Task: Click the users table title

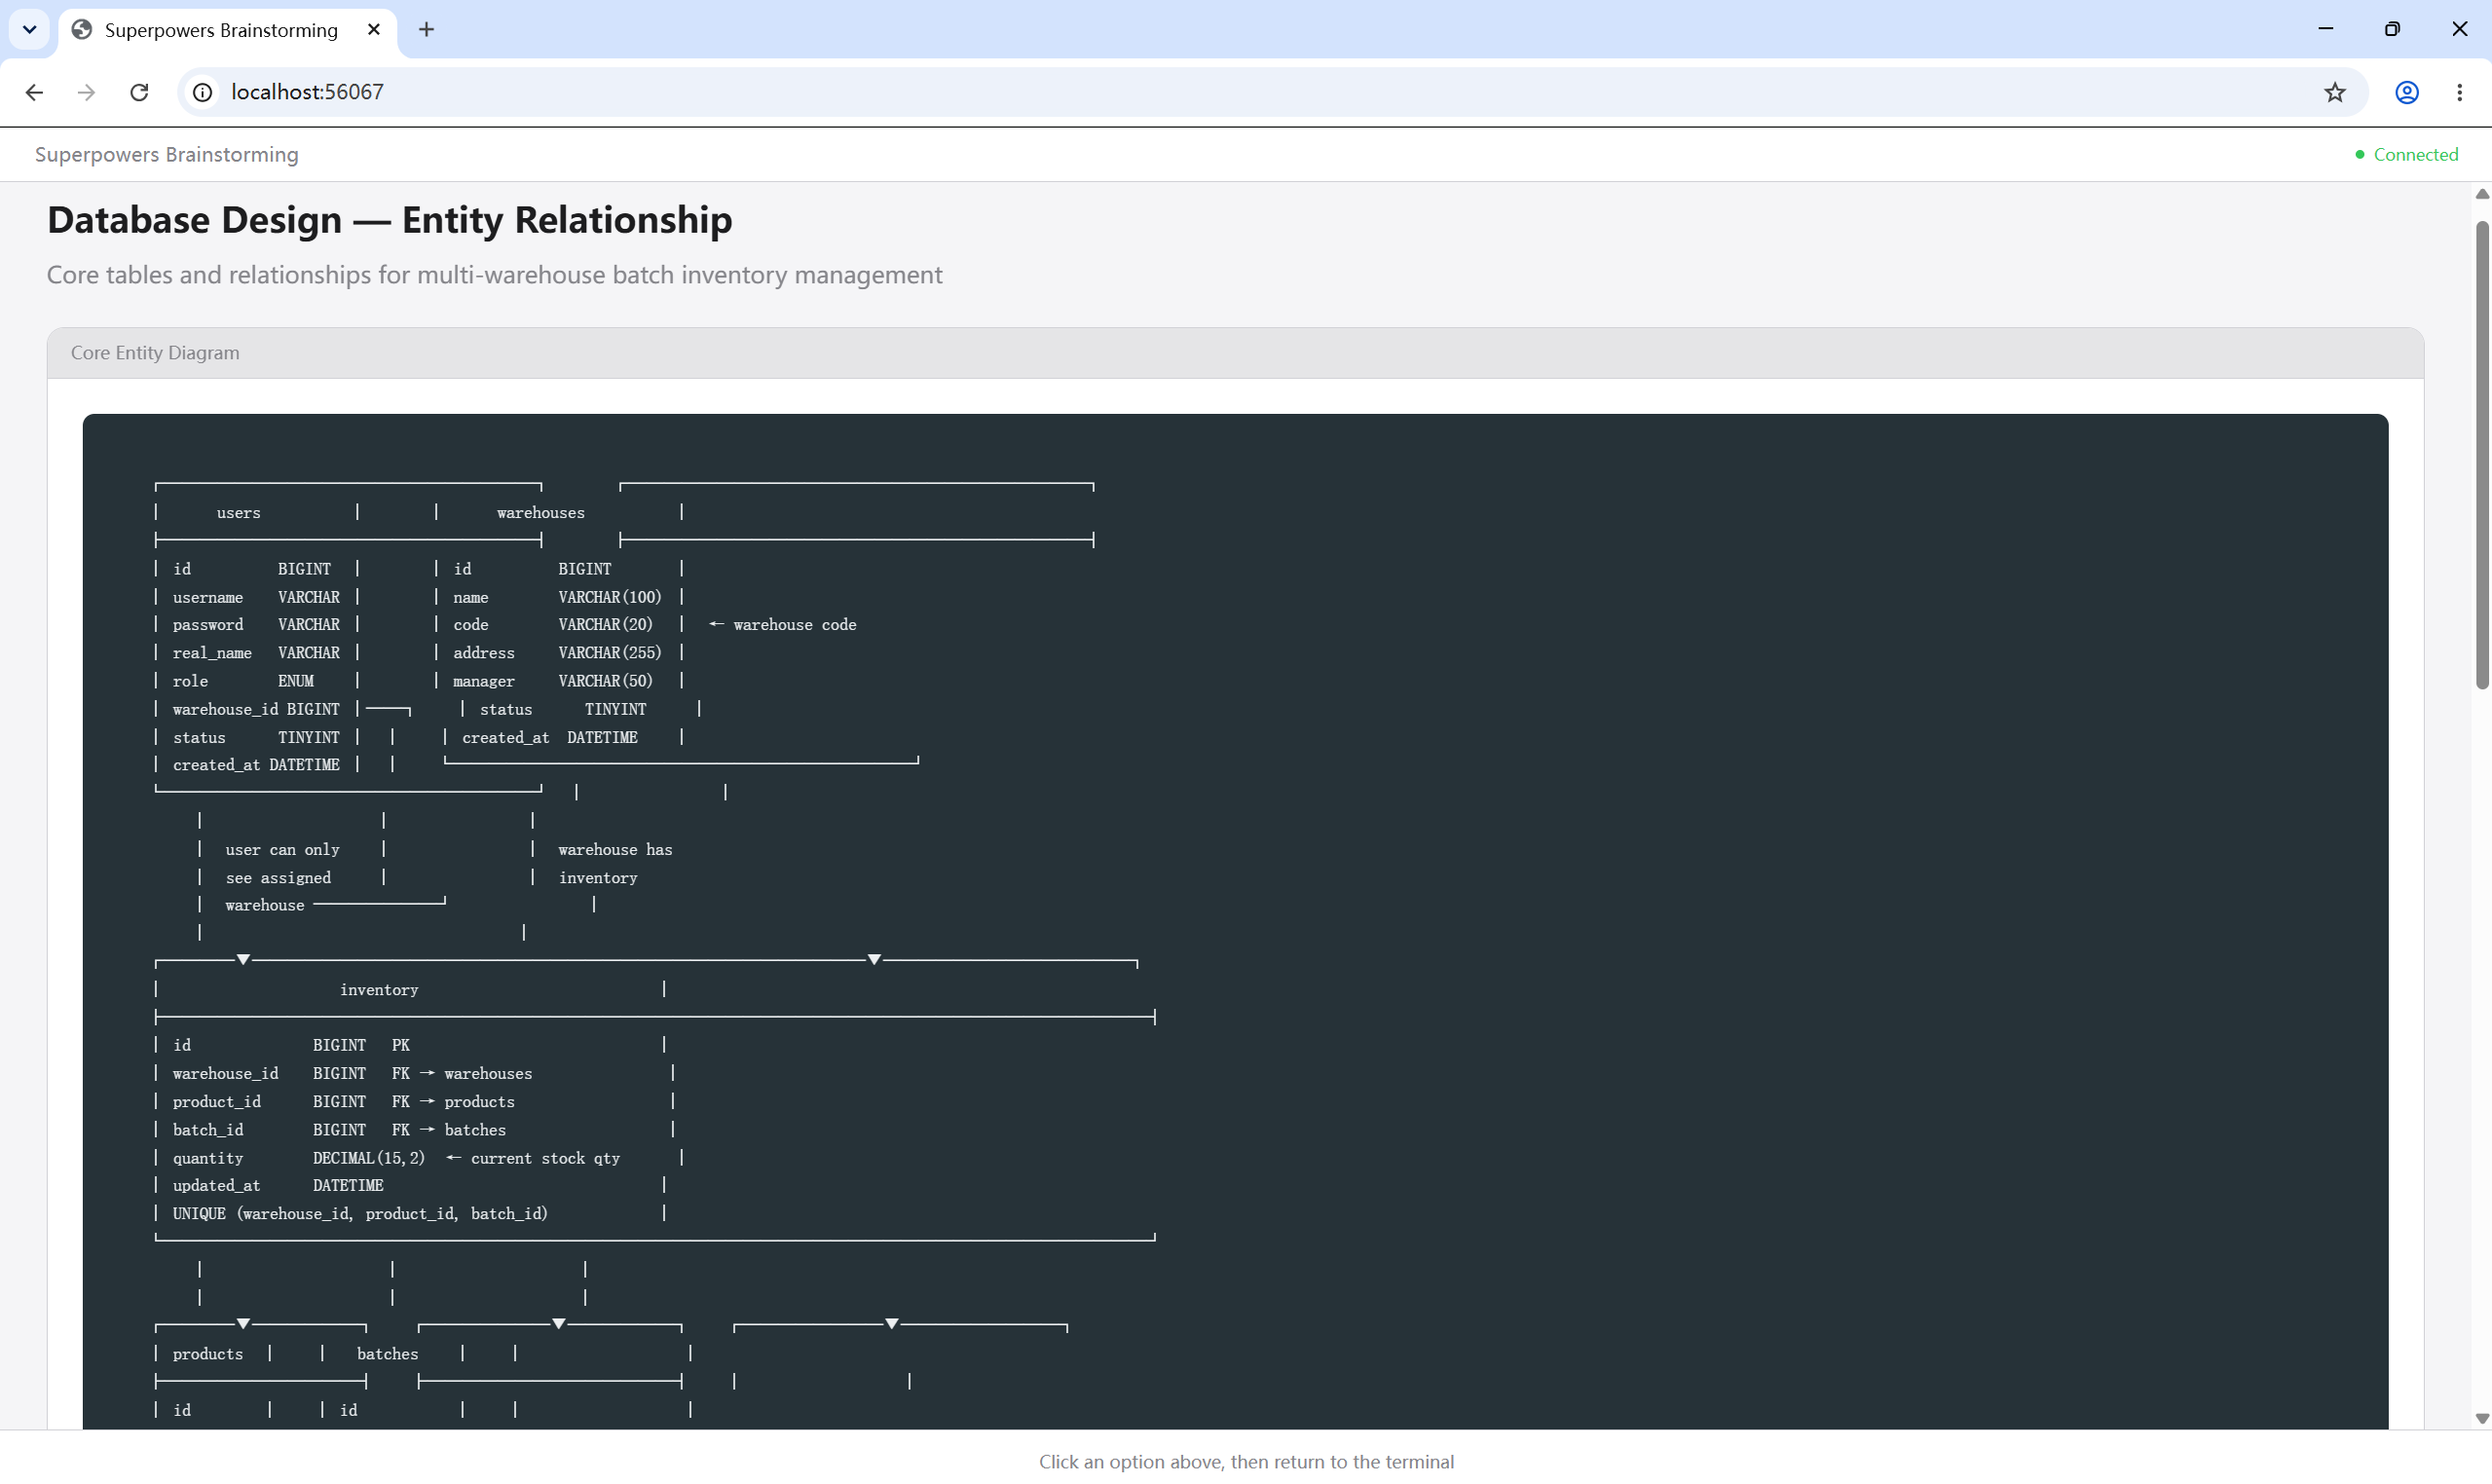Action: 238,513
